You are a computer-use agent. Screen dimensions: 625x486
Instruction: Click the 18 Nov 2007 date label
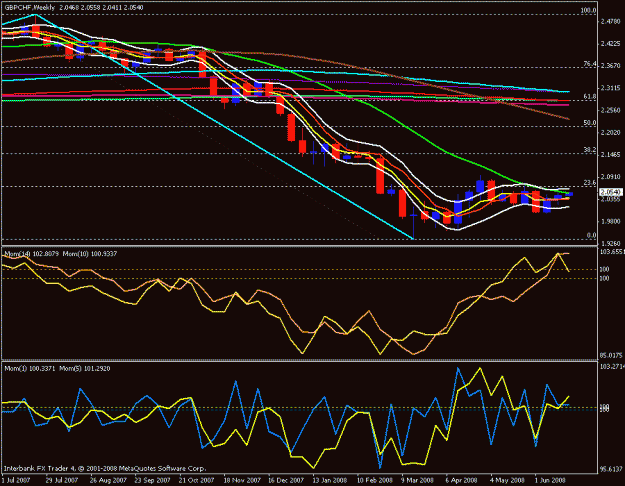coord(240,480)
